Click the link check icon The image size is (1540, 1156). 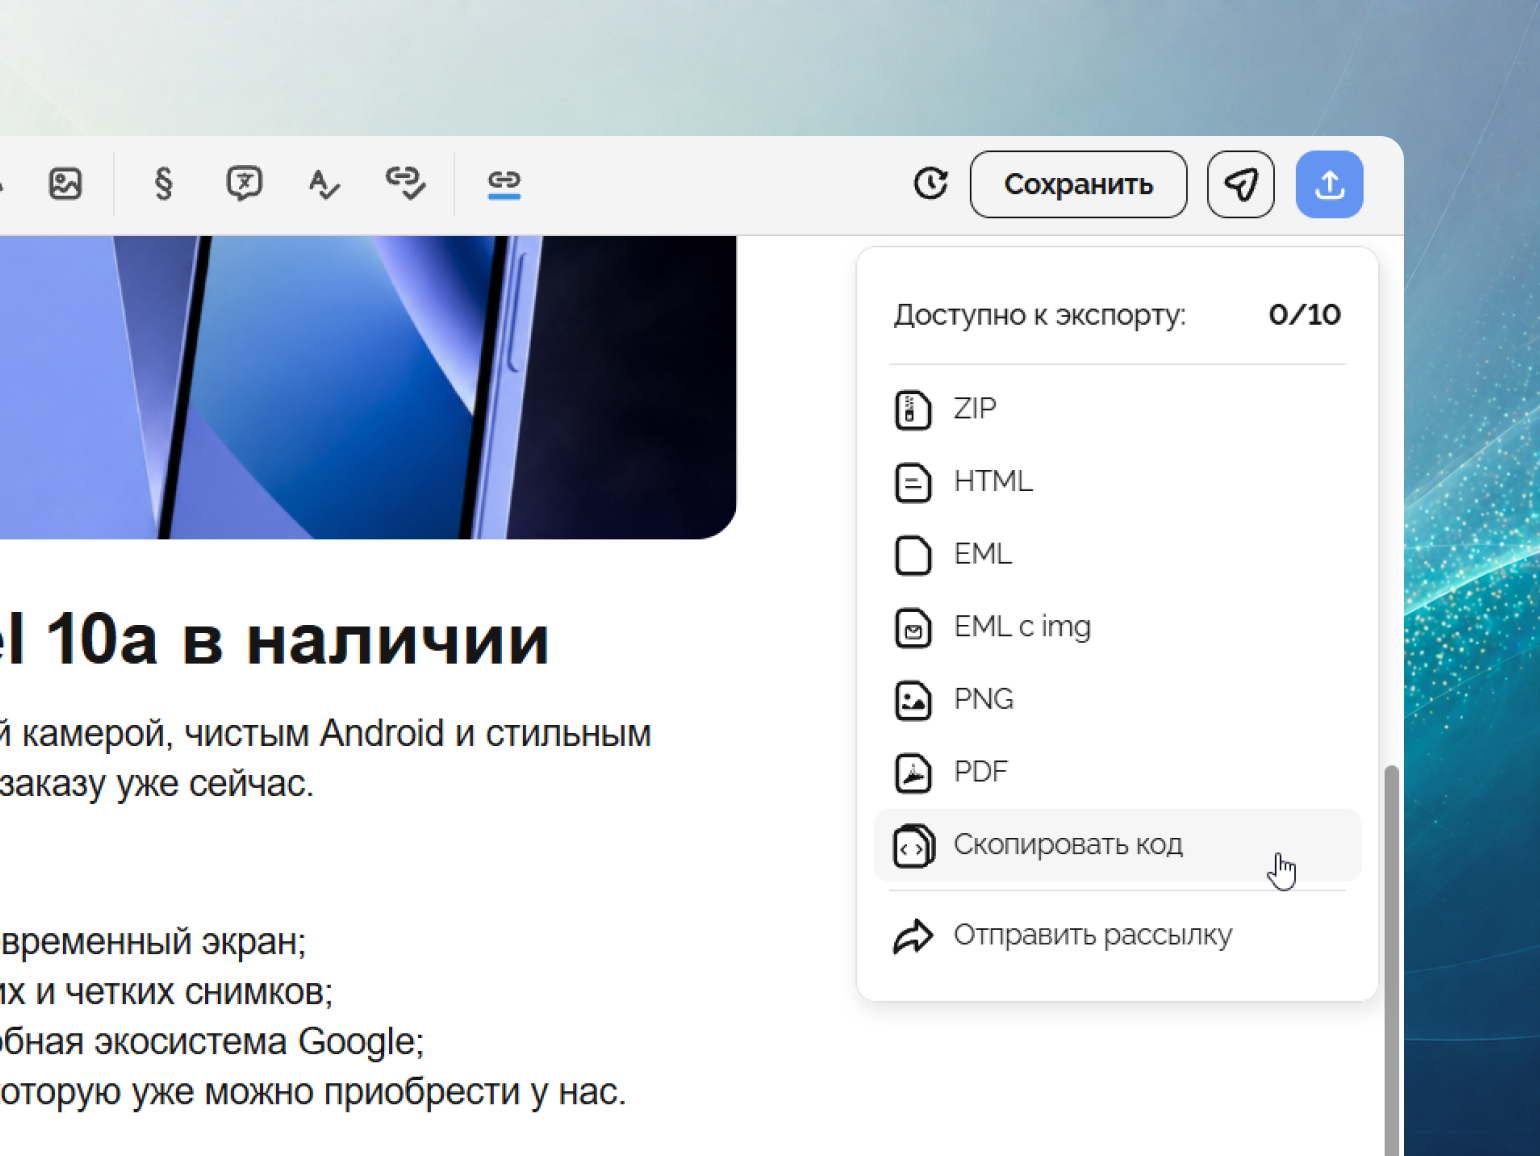click(405, 183)
